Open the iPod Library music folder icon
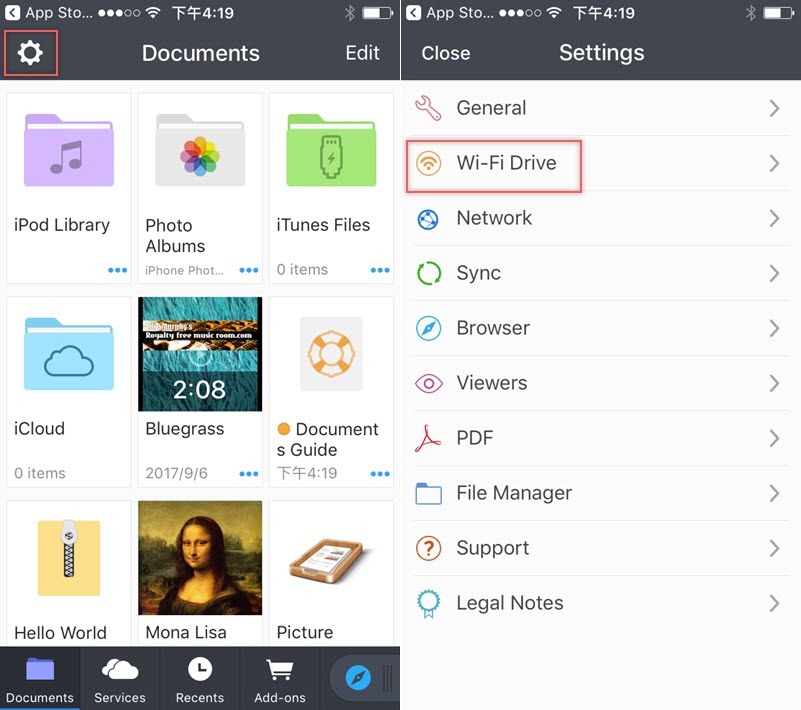The image size is (801, 710). pyautogui.click(x=68, y=150)
